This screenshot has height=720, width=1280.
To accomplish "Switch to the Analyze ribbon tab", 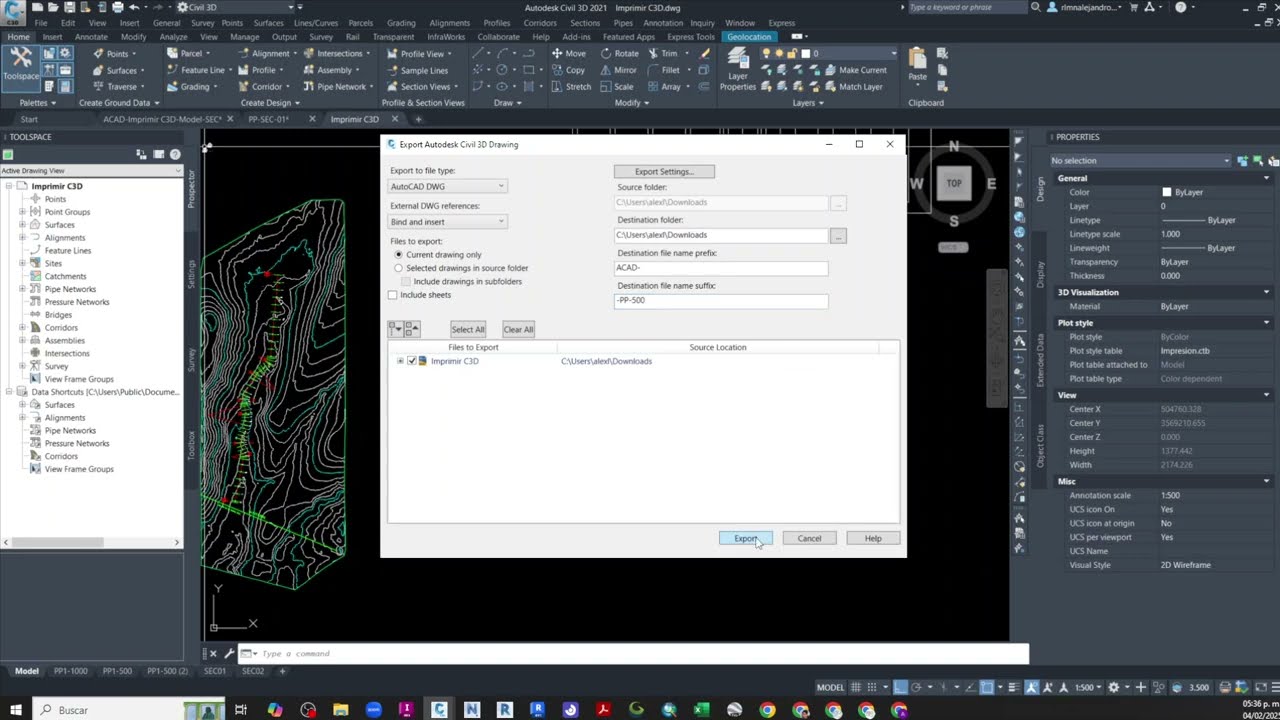I will pos(173,37).
